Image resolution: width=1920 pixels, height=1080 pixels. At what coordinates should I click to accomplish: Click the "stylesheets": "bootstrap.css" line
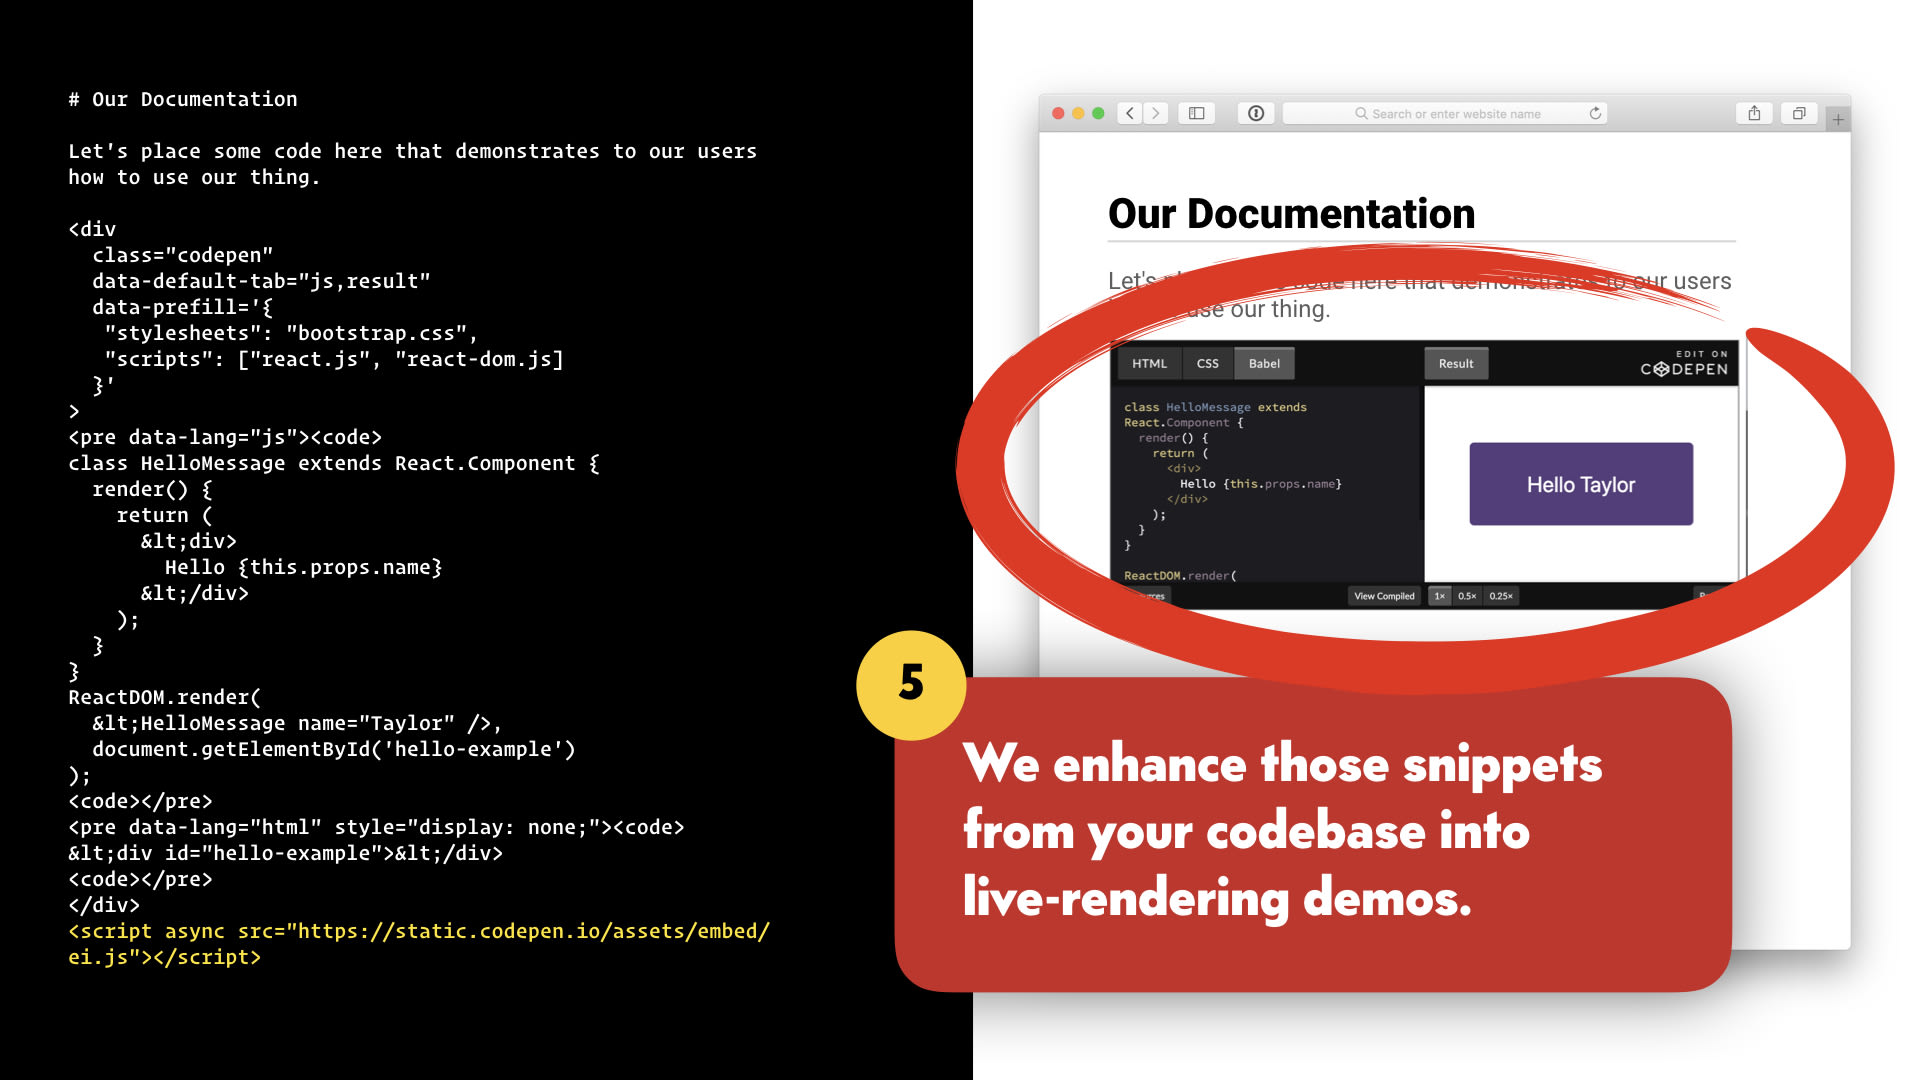(x=291, y=333)
